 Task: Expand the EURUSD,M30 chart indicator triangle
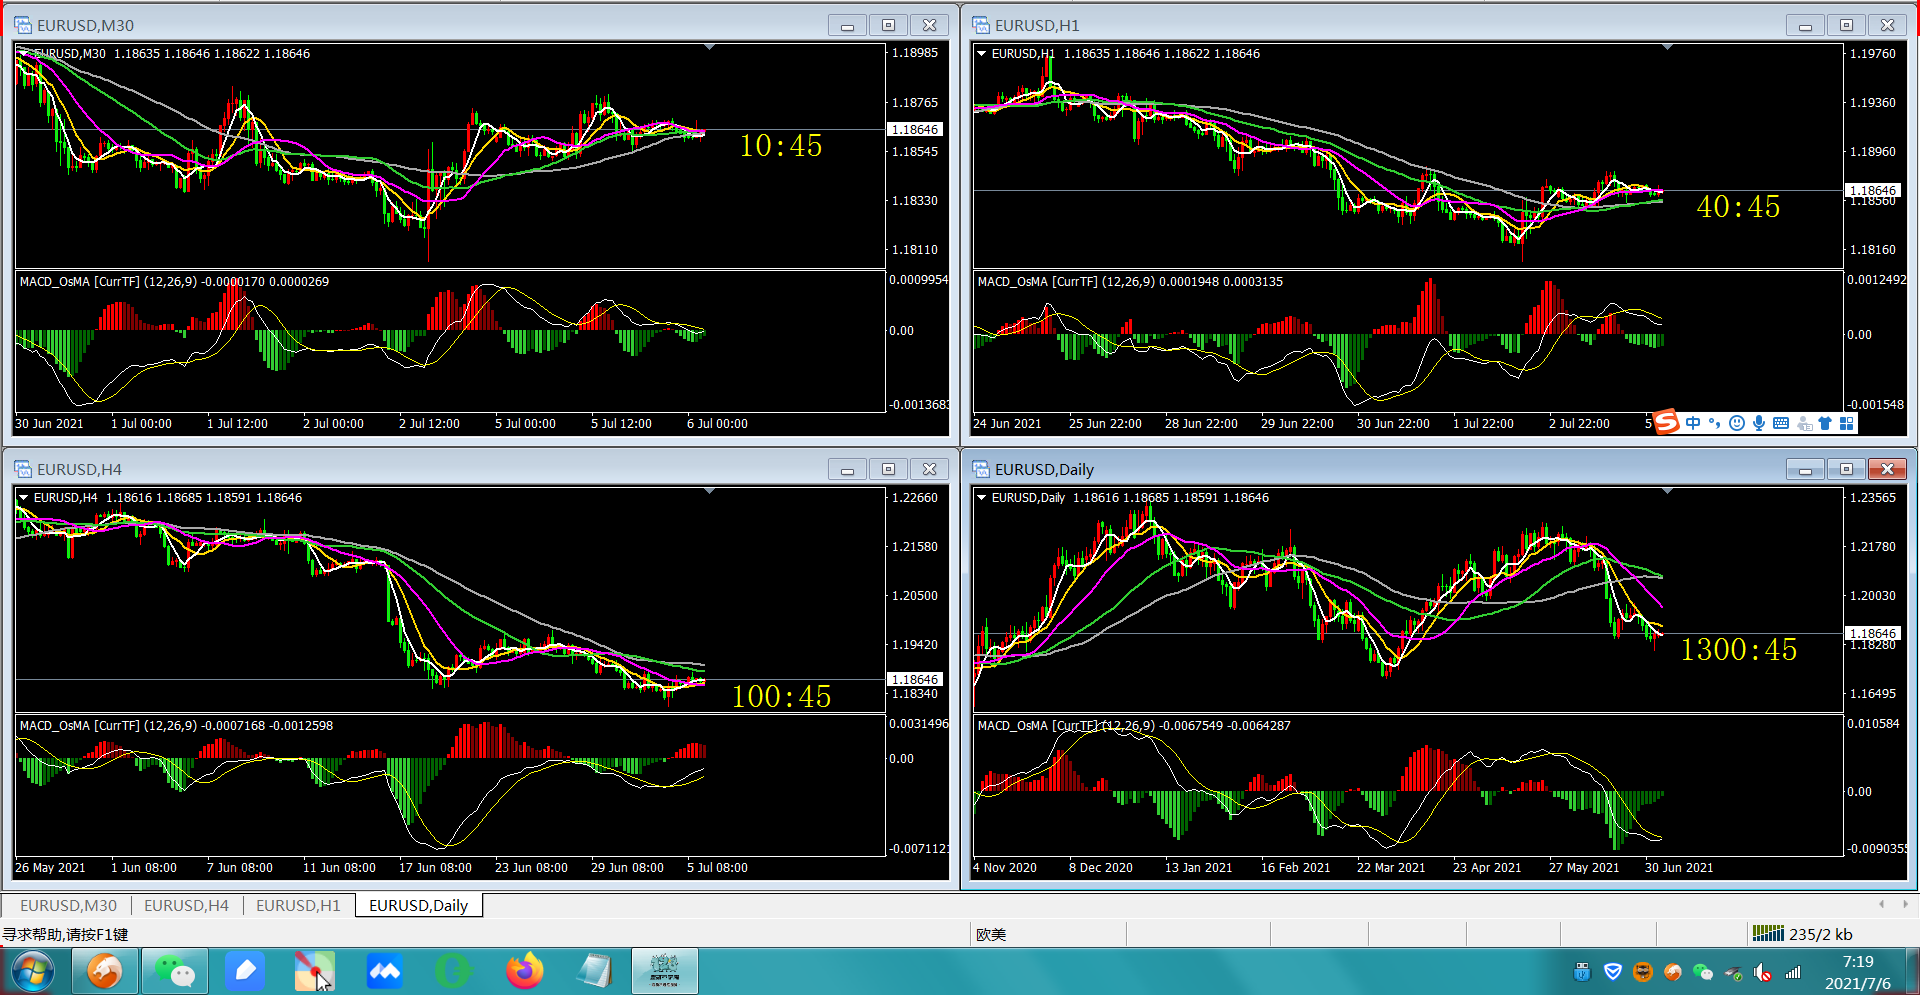(x=24, y=53)
